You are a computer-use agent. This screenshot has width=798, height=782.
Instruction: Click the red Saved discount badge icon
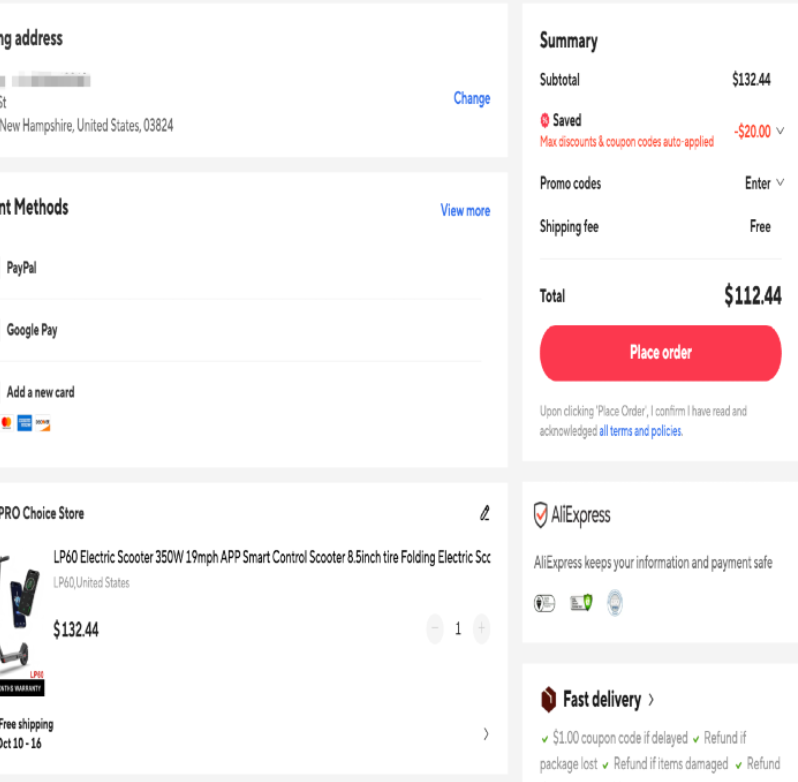tap(545, 120)
